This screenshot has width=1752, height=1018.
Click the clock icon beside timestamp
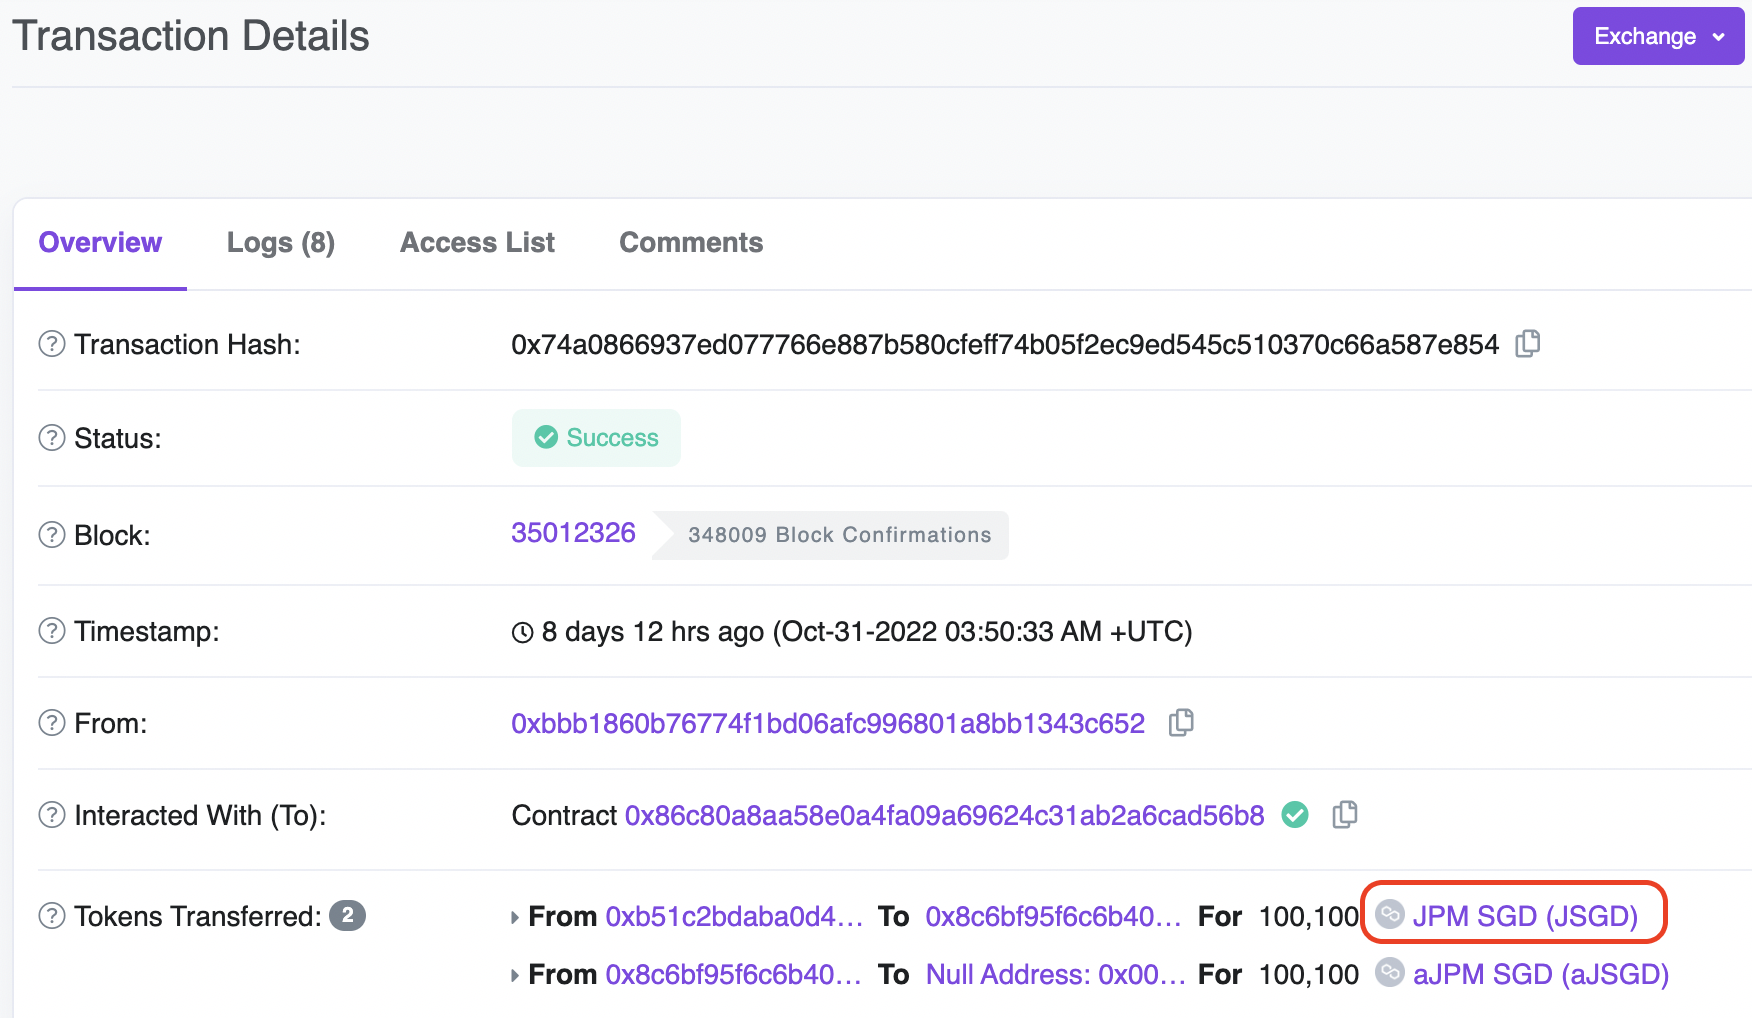[522, 632]
